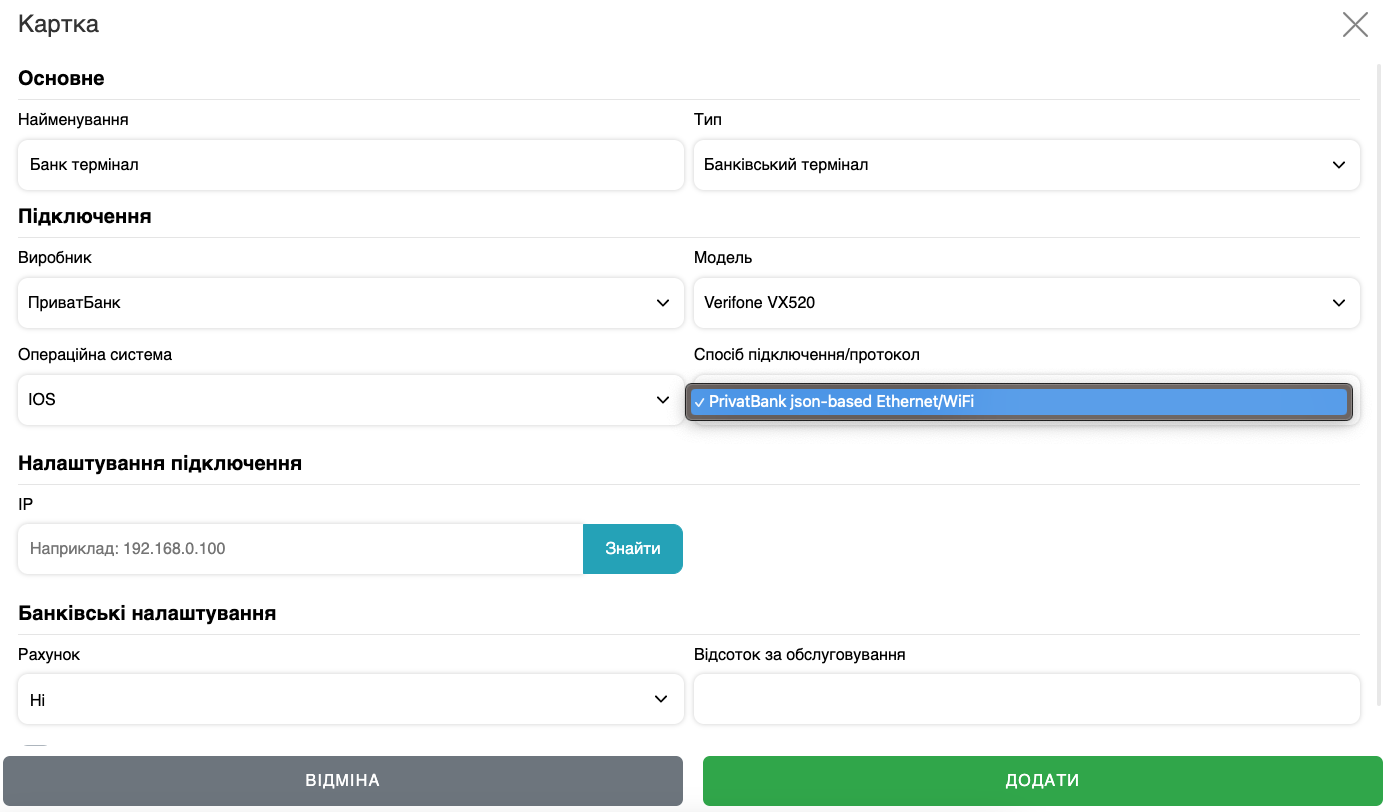Click the Спосіб підключення/протокол label

[806, 355]
